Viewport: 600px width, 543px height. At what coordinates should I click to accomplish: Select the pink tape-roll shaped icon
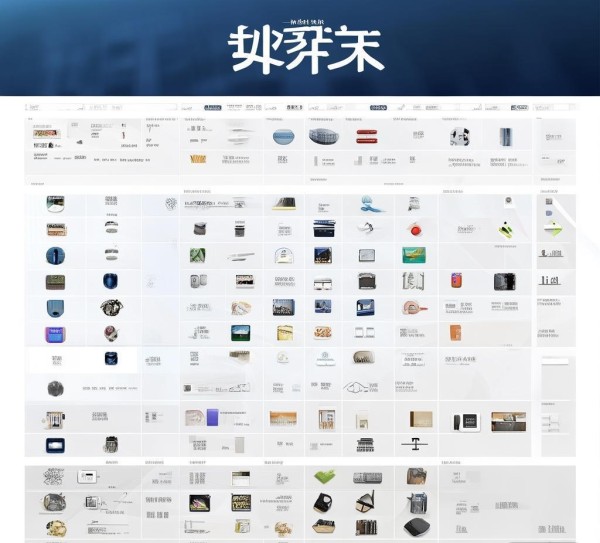[x=414, y=307]
